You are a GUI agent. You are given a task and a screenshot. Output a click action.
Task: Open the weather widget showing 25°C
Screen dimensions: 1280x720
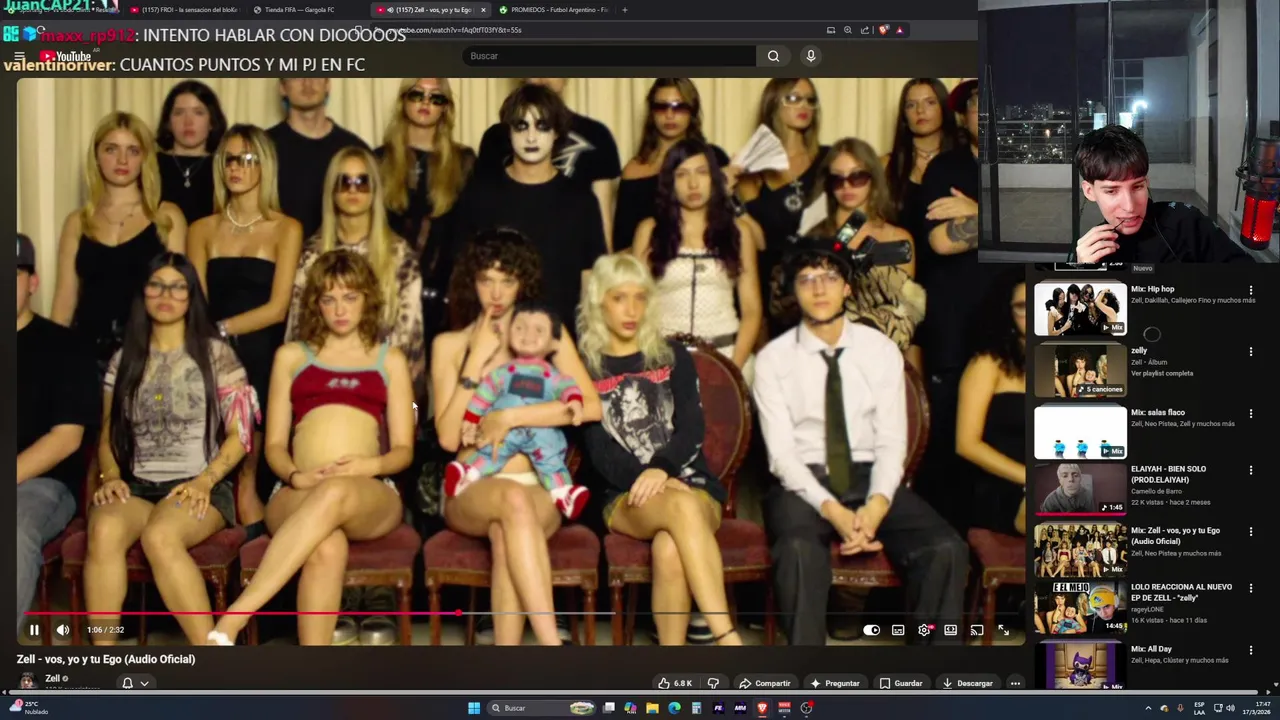(28, 707)
